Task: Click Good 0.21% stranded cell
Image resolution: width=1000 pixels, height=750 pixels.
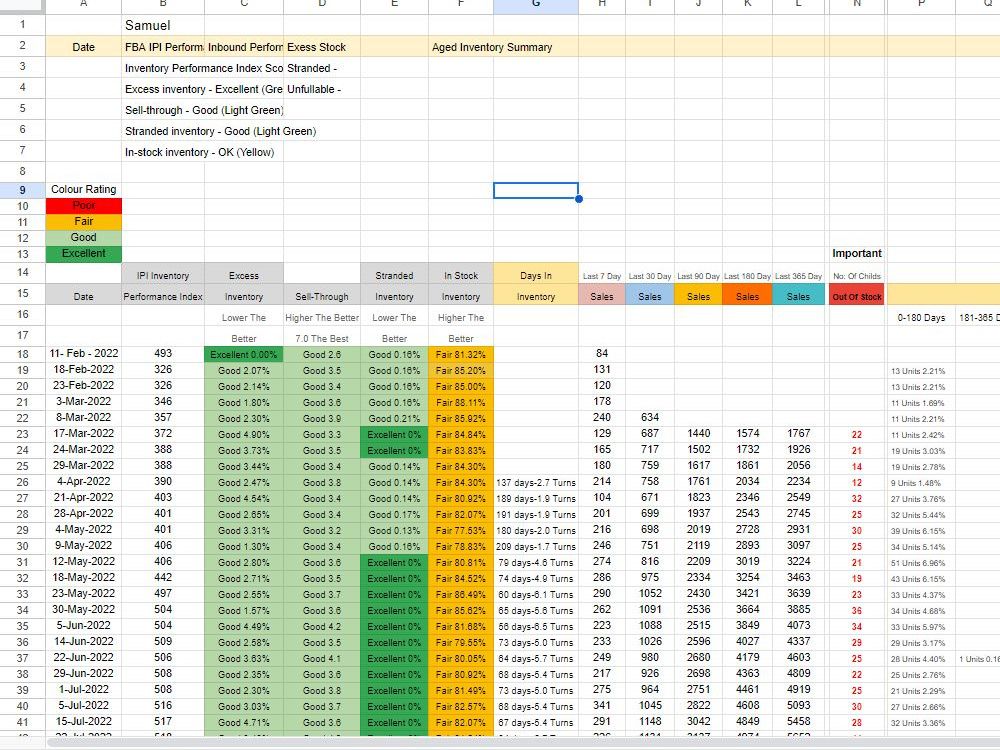Action: coord(394,418)
